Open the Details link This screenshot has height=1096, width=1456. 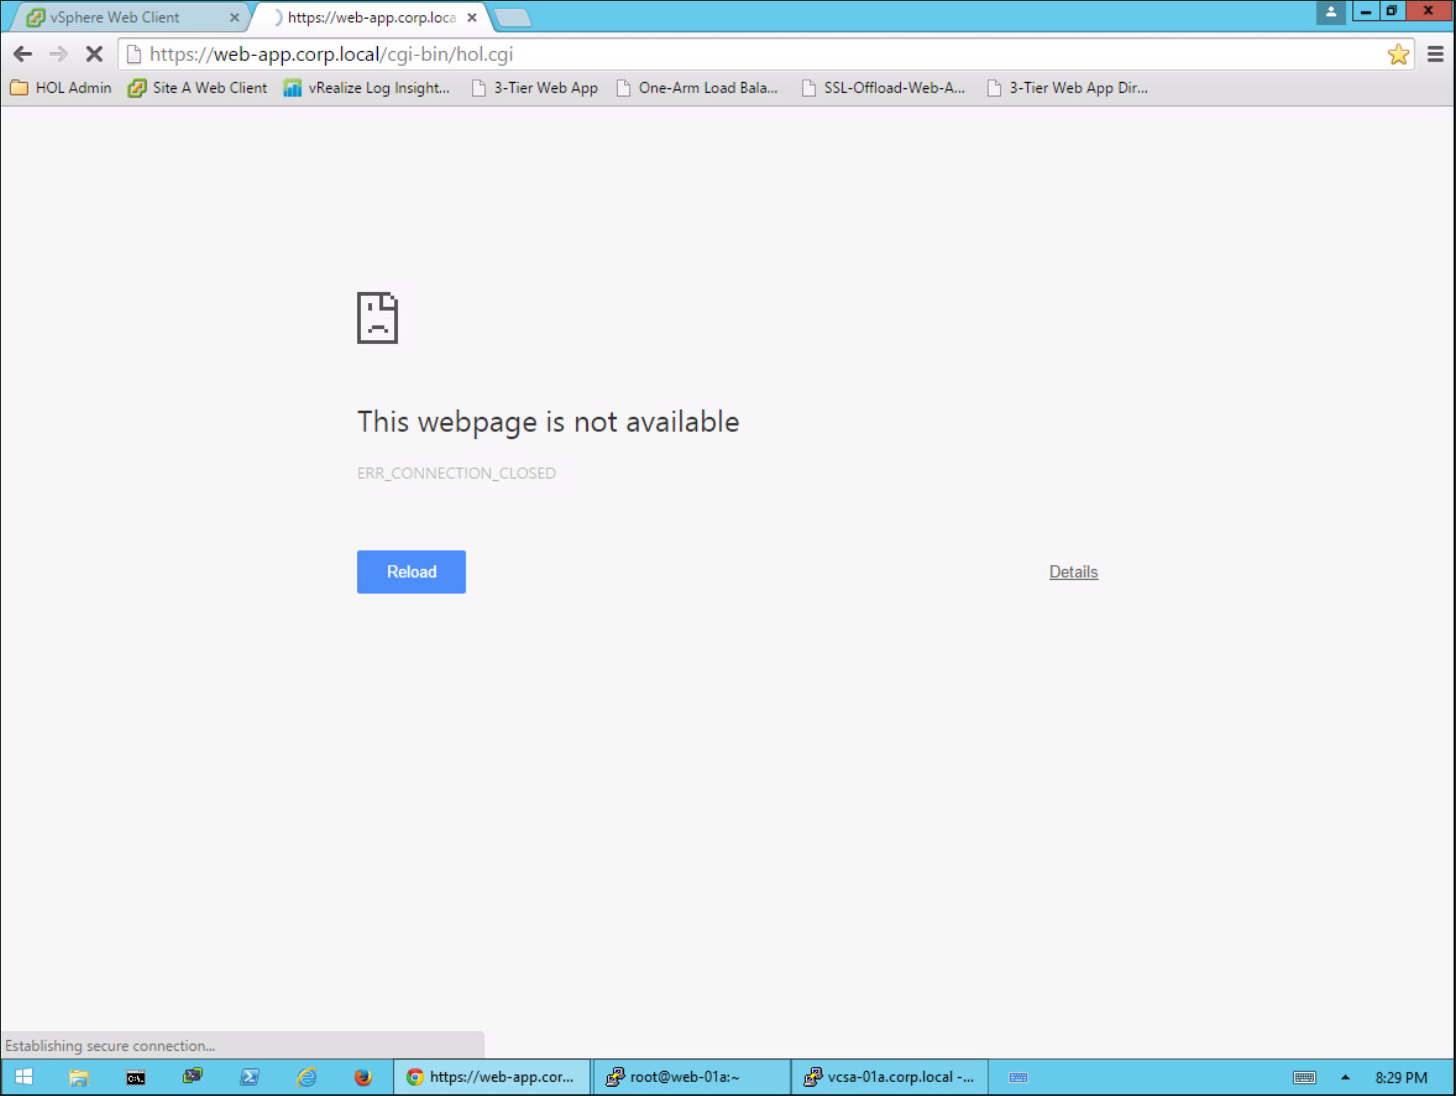(x=1073, y=572)
